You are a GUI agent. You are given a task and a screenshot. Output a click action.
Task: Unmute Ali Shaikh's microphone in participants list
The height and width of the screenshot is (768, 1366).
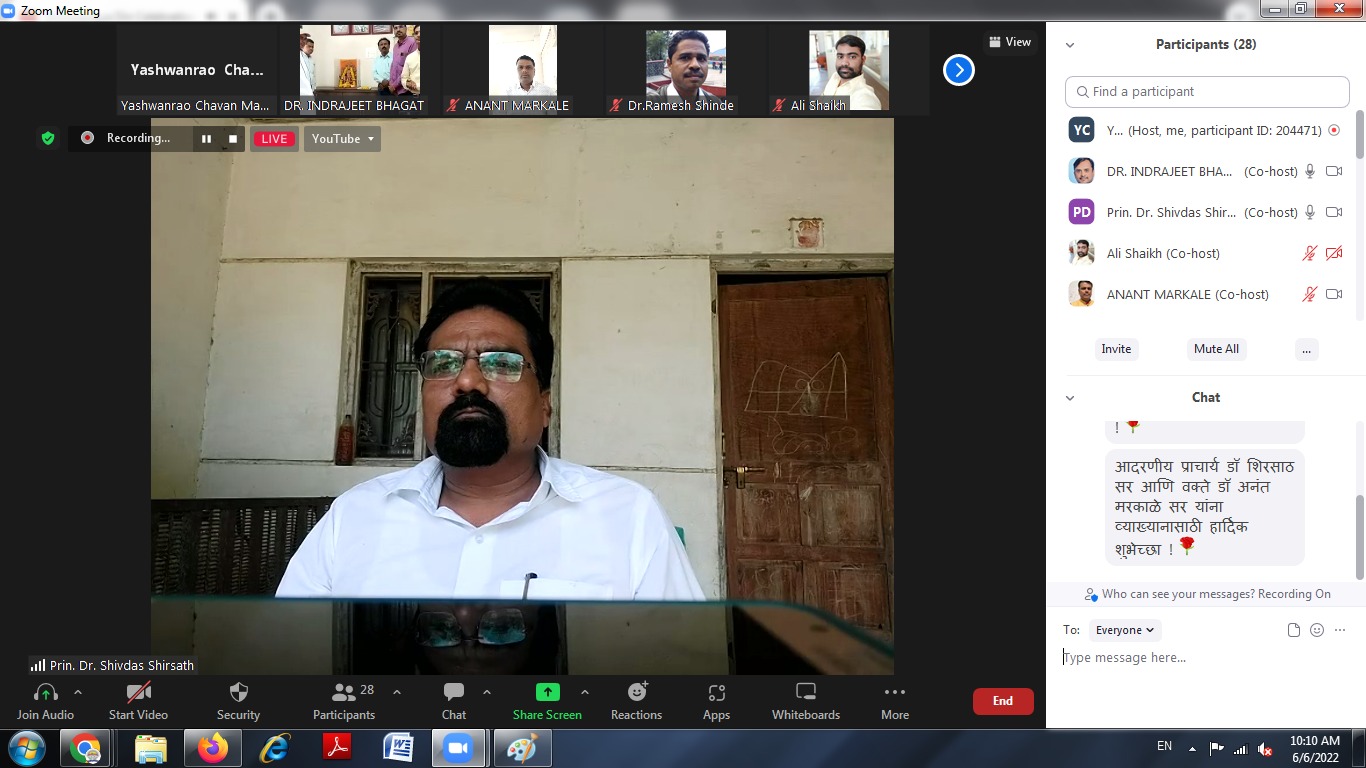pyautogui.click(x=1309, y=254)
